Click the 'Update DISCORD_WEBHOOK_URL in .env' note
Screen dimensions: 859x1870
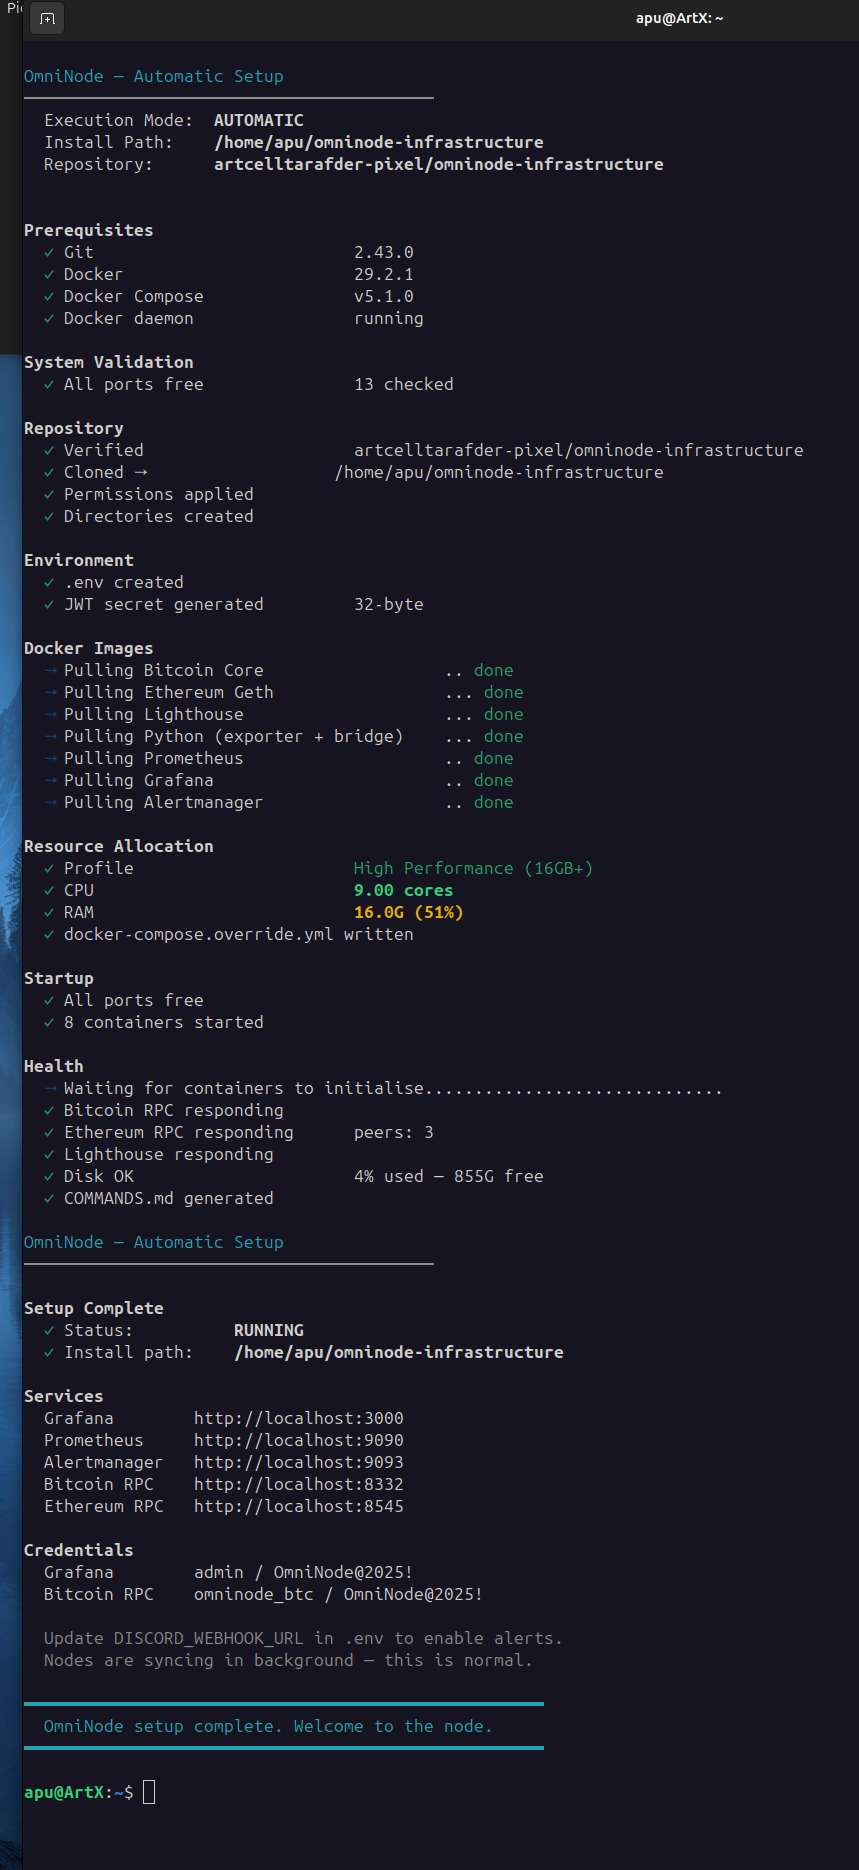304,1638
